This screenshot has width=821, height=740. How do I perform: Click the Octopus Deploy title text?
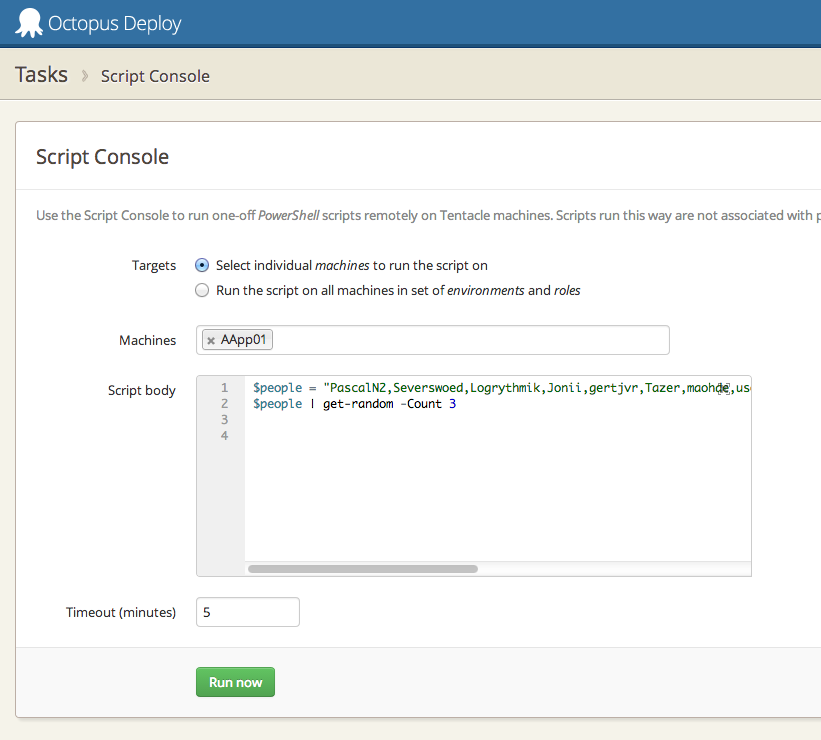point(115,23)
